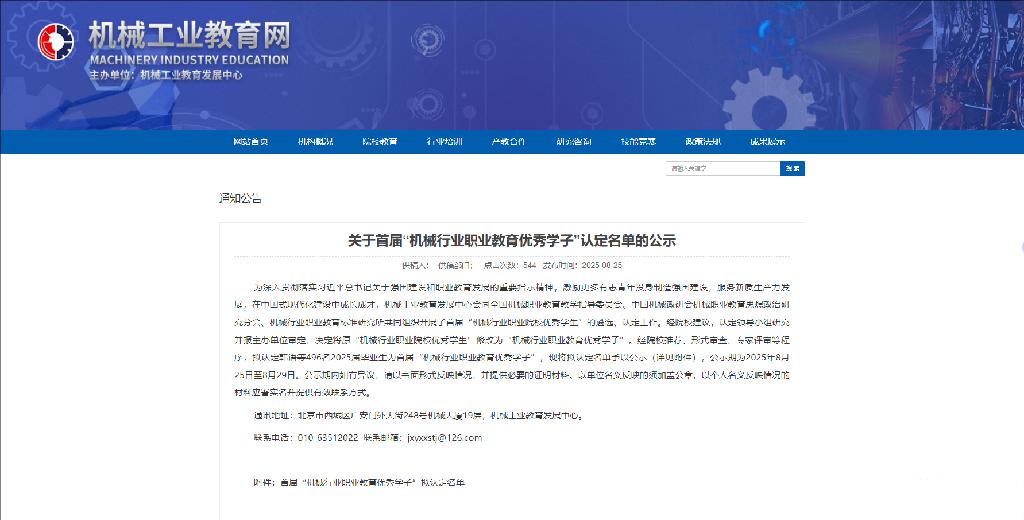Open the 成果展示 navigation item
The height and width of the screenshot is (520, 1024).
tap(767, 142)
